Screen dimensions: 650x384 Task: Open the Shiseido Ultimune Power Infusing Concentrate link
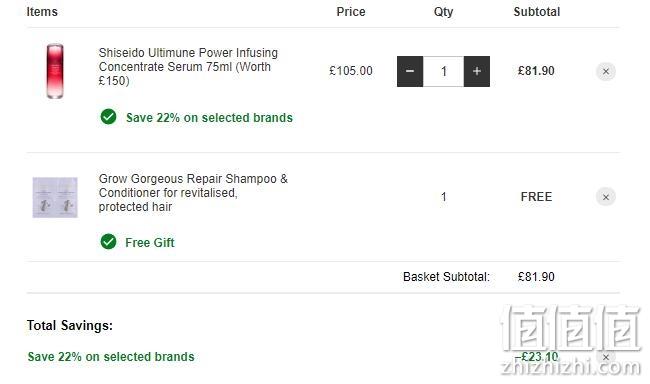[x=188, y=67]
